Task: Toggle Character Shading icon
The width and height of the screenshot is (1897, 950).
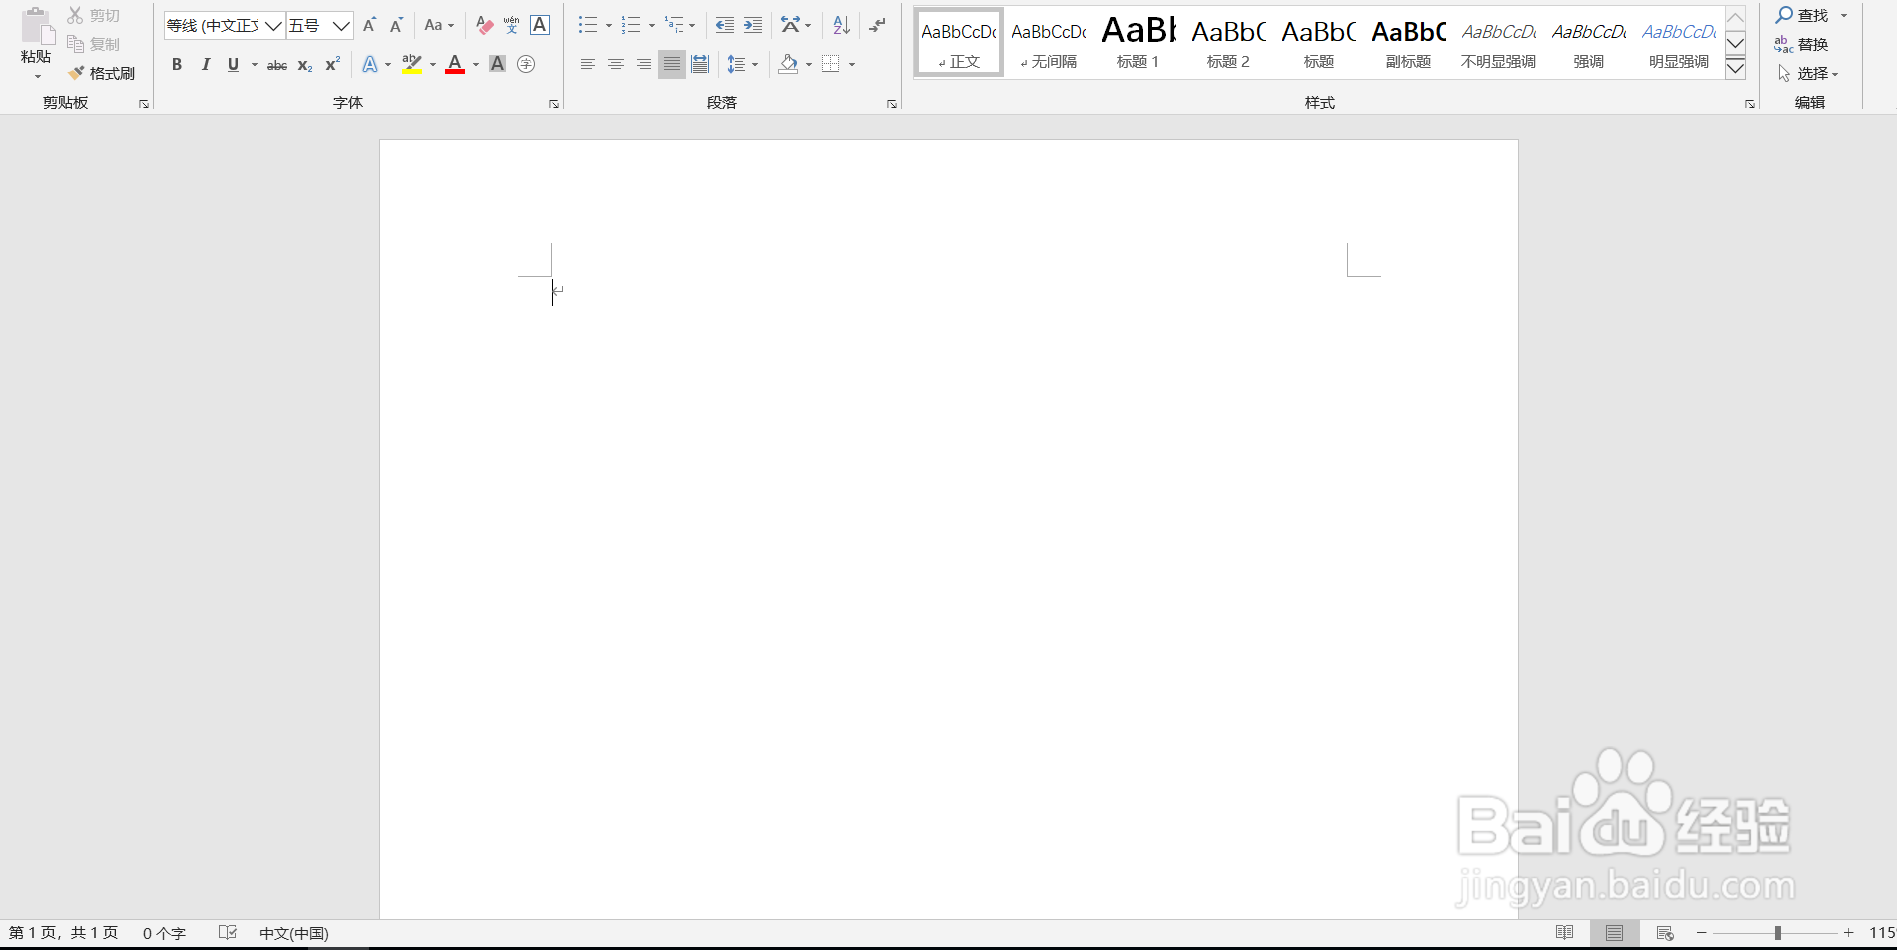Action: 497,65
